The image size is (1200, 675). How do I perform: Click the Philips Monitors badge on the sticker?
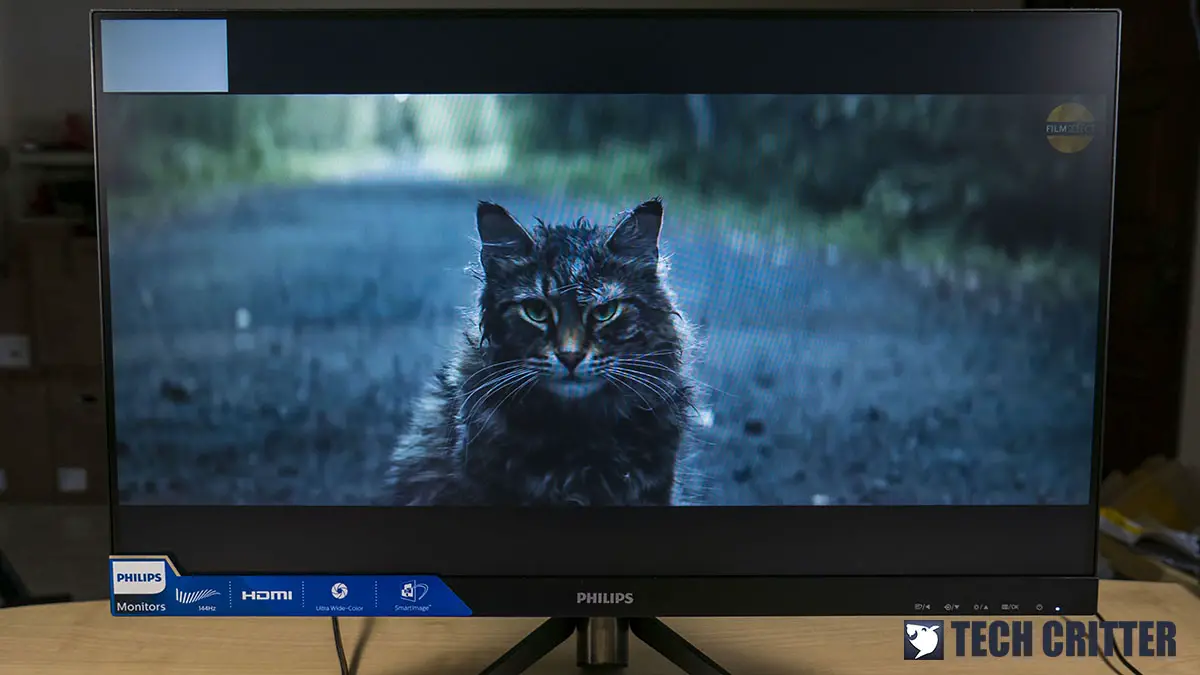[x=141, y=588]
